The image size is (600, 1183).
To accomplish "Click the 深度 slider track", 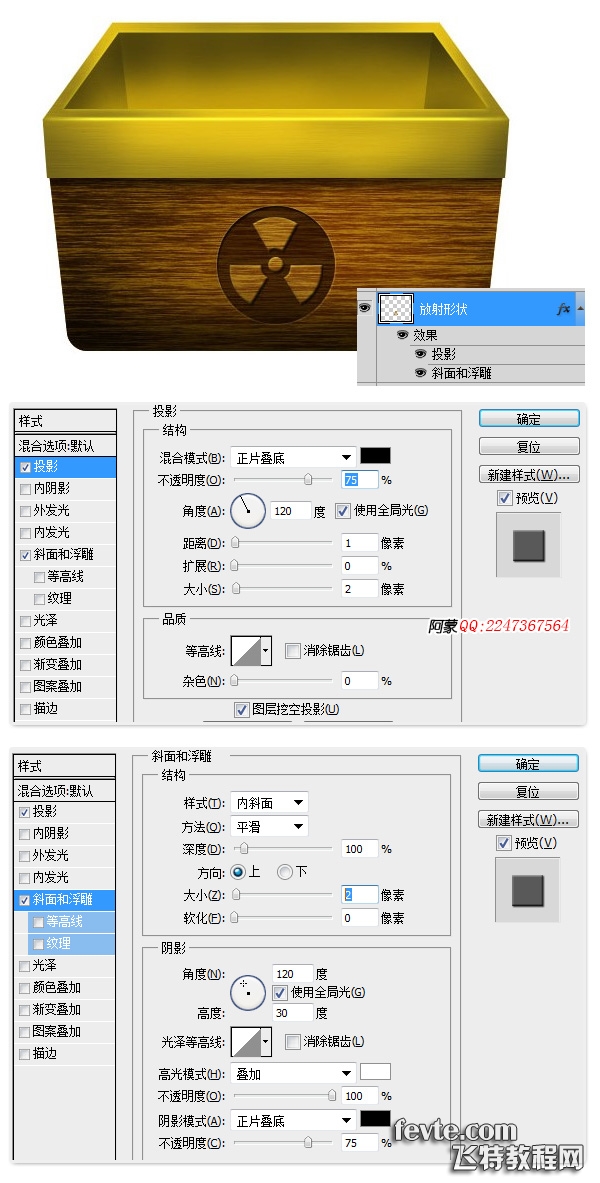I will point(282,849).
